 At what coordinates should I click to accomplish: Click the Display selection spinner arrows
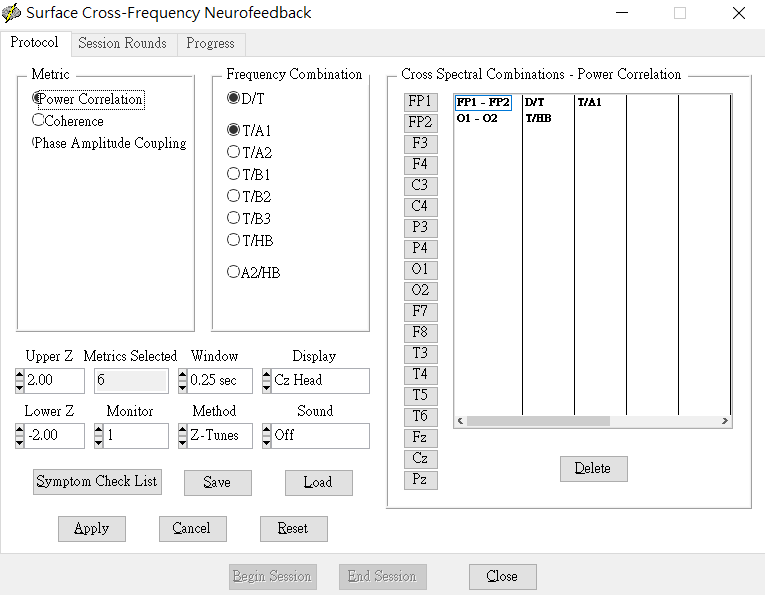coord(266,381)
